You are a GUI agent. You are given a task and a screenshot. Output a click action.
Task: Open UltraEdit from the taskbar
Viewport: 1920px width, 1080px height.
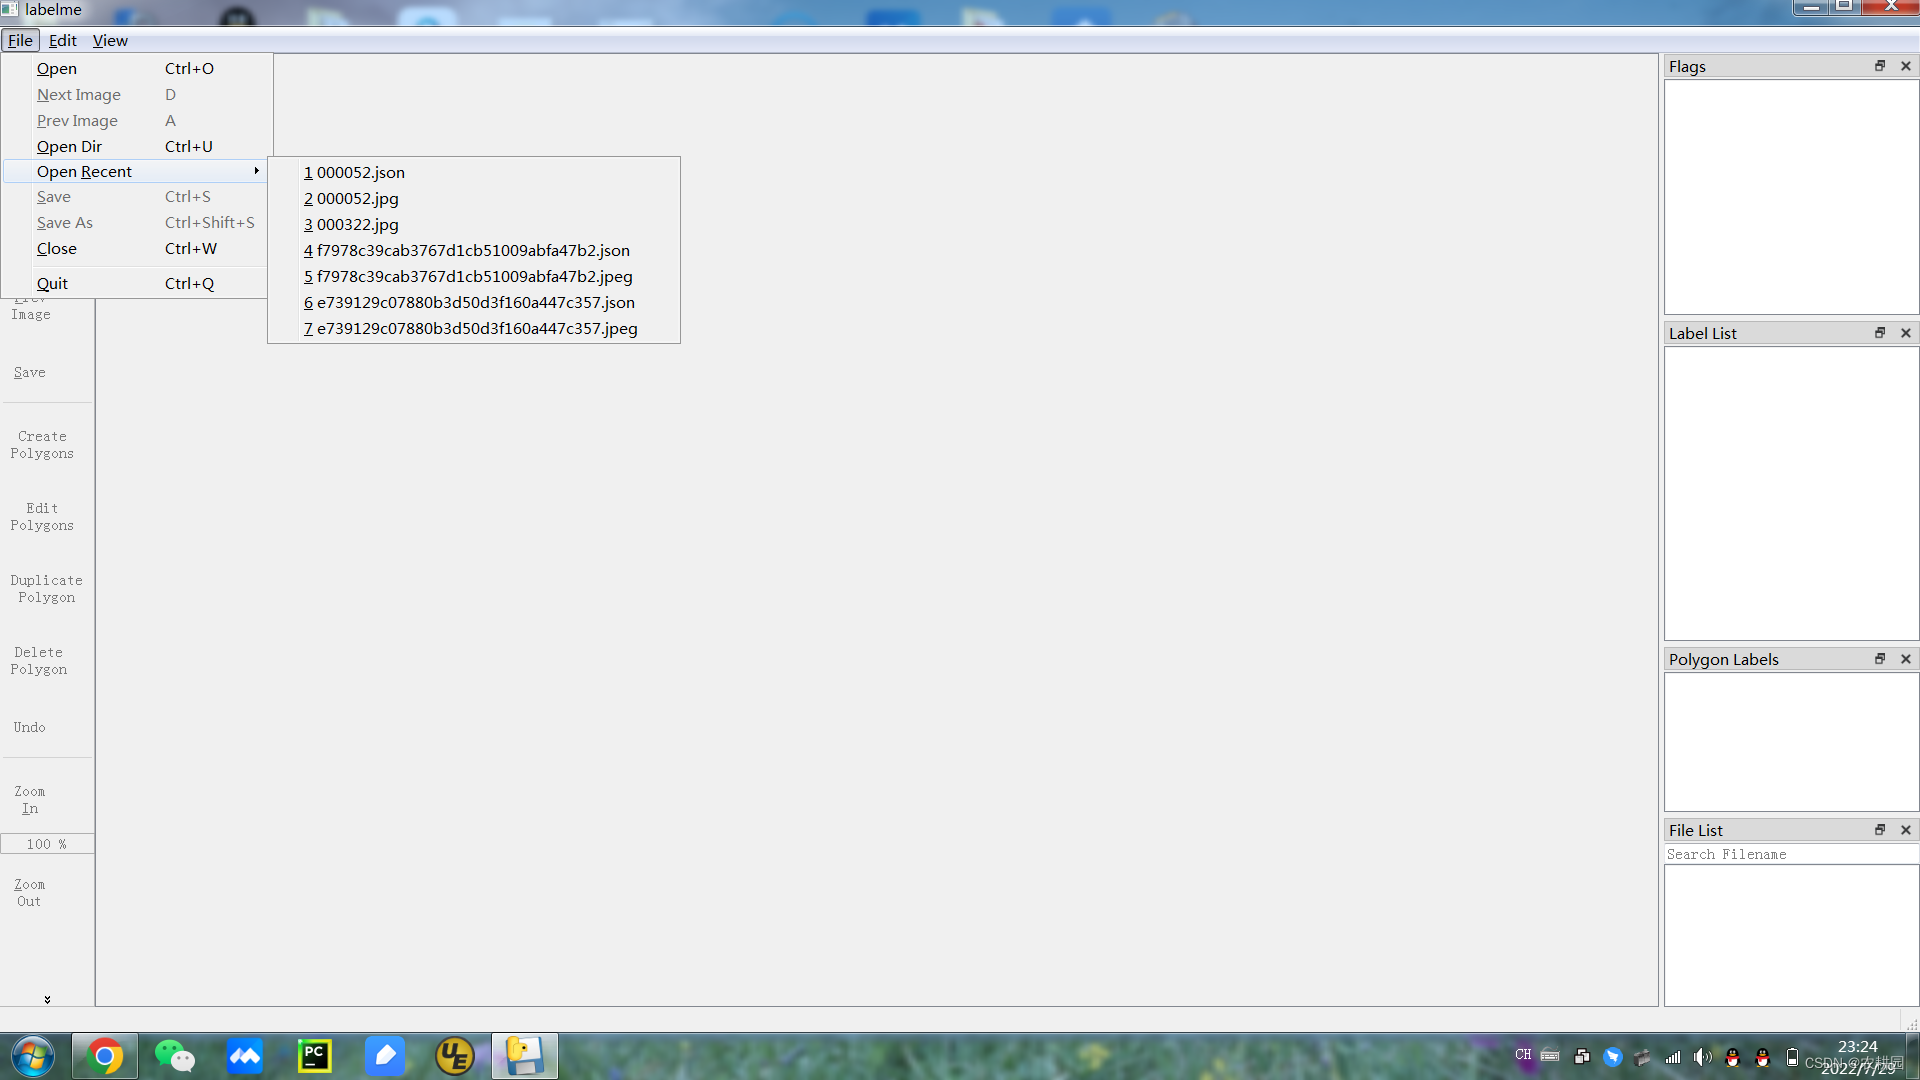455,1056
